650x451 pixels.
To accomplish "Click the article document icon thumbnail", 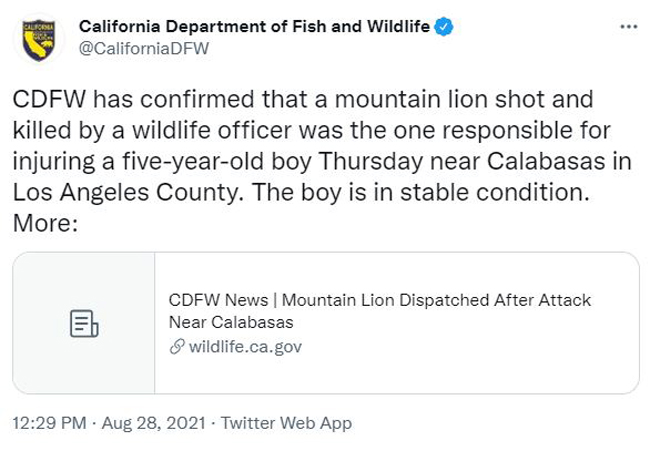I will 84,323.
